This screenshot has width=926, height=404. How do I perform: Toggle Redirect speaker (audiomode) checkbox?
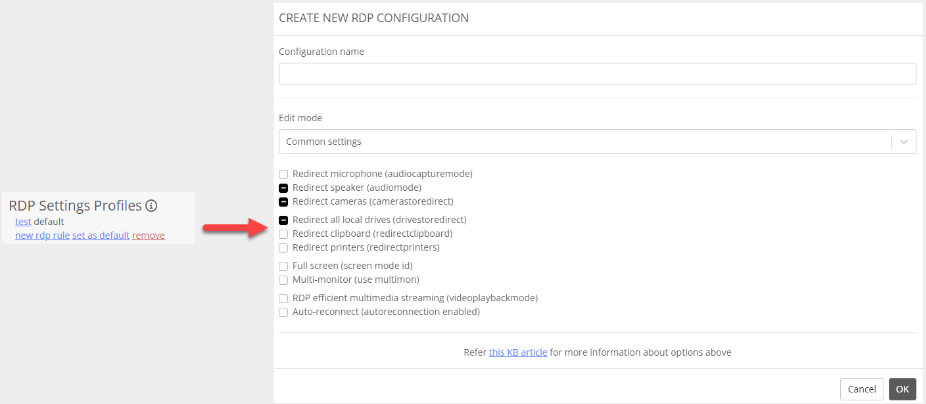point(284,188)
